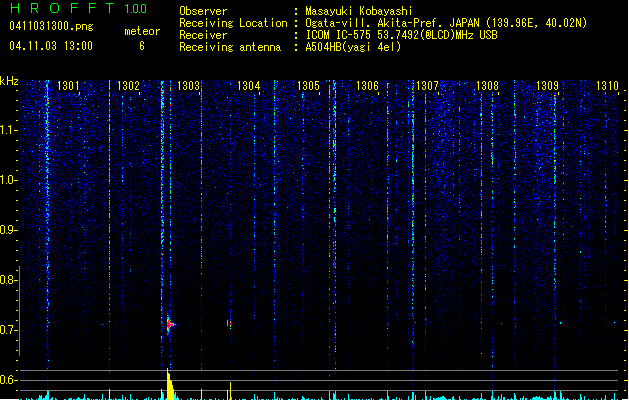The width and height of the screenshot is (629, 400).
Task: Click observer name Masayuki Kobayashi
Action: (x=359, y=11)
